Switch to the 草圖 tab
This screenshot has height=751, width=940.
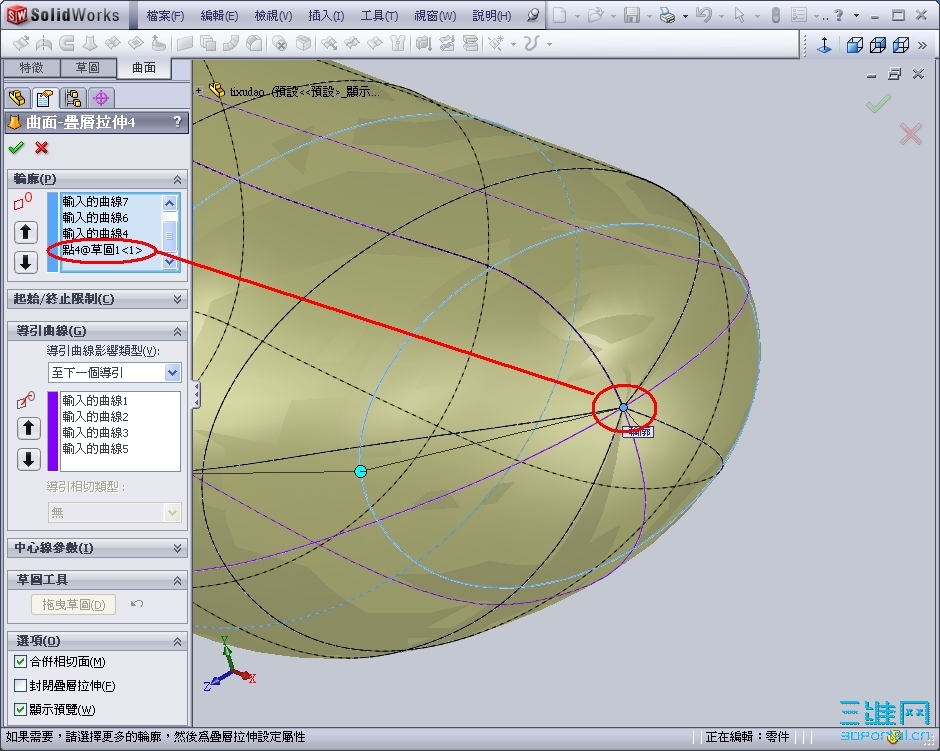click(x=88, y=68)
